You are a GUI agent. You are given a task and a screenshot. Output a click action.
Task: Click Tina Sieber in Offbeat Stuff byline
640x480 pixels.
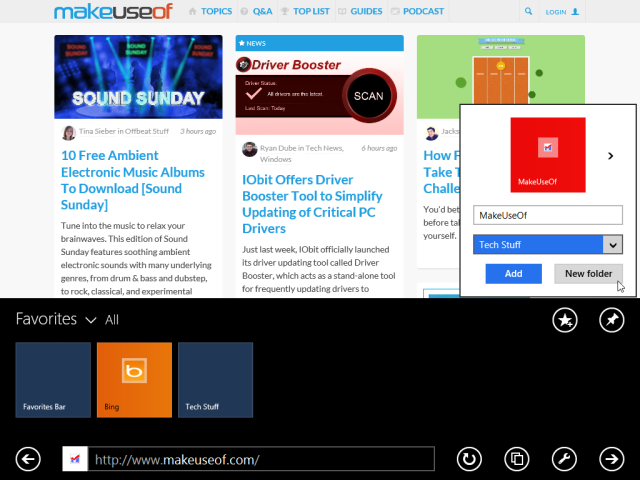pyautogui.click(x=124, y=131)
